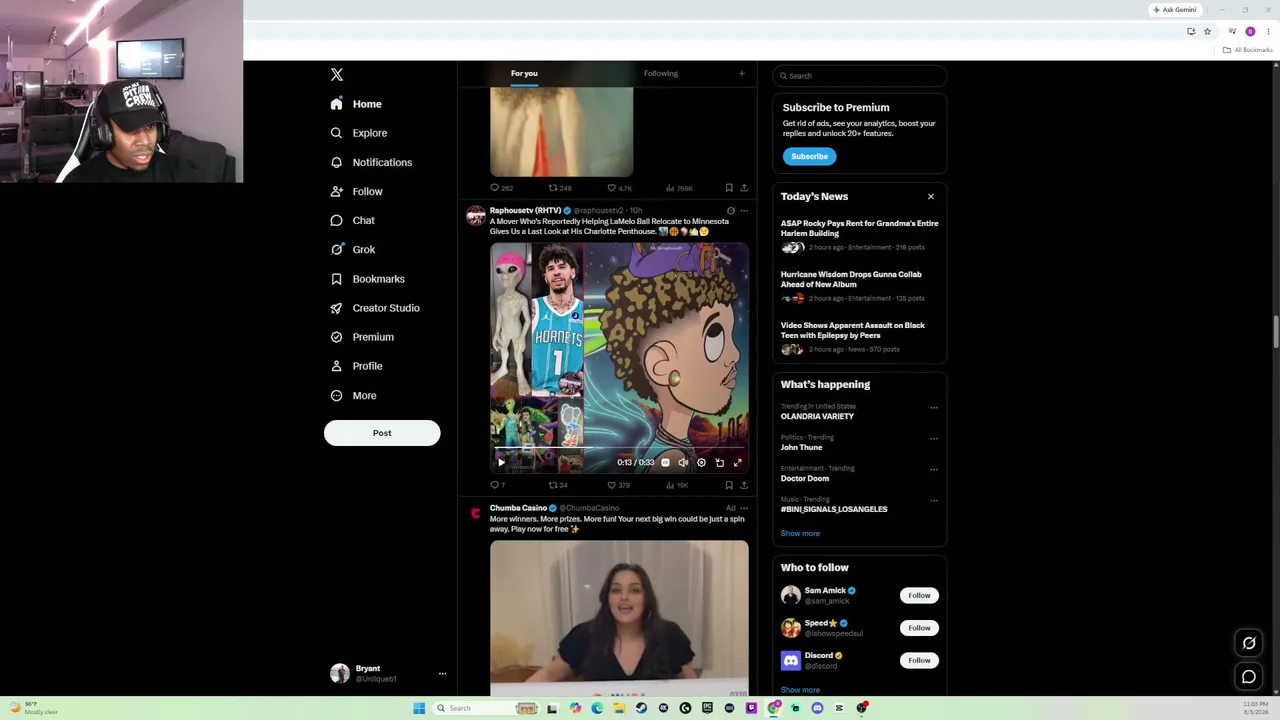Screen dimensions: 1280x720
Task: Open Bookmarks in the sidebar
Action: (x=367, y=279)
